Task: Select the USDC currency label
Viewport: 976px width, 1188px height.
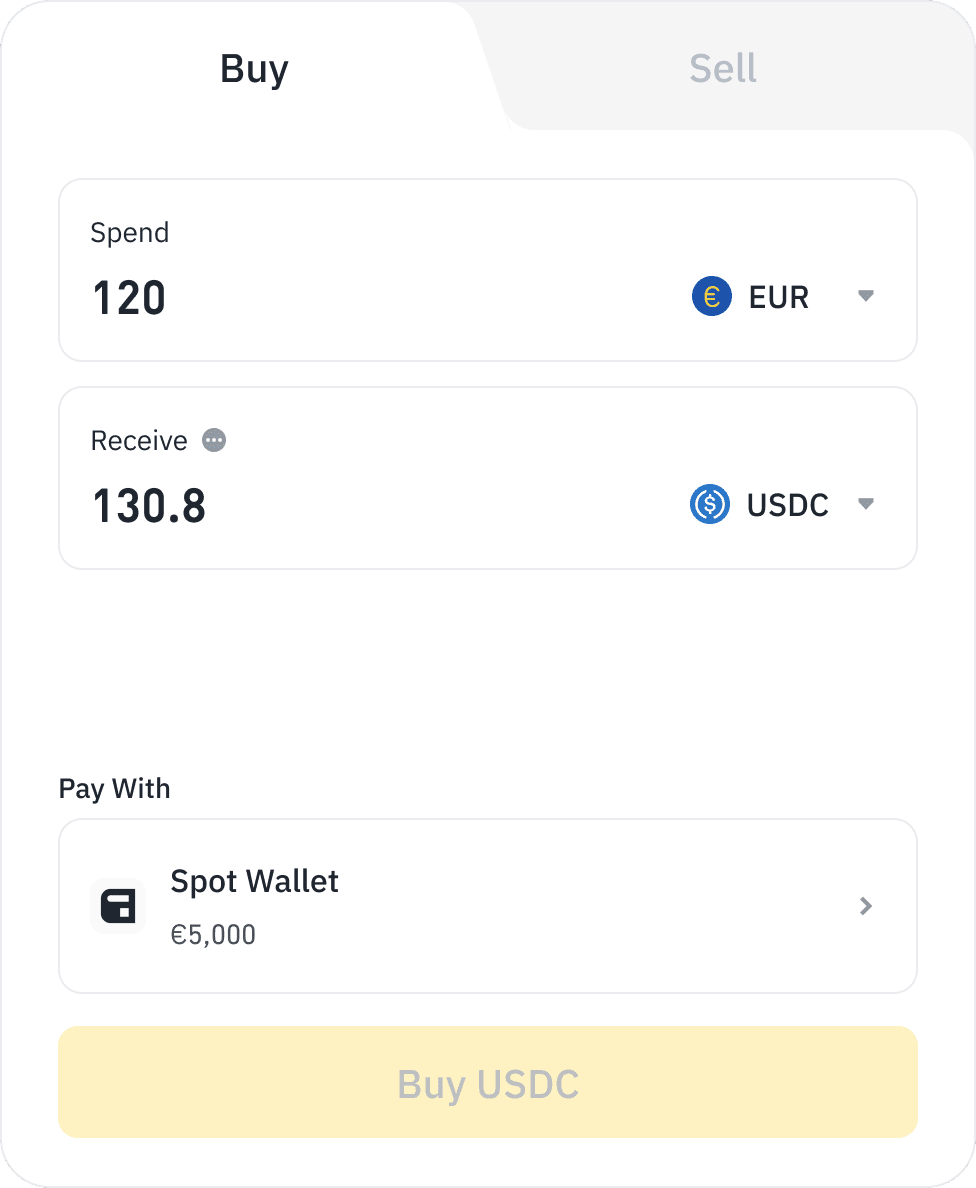Action: (787, 505)
